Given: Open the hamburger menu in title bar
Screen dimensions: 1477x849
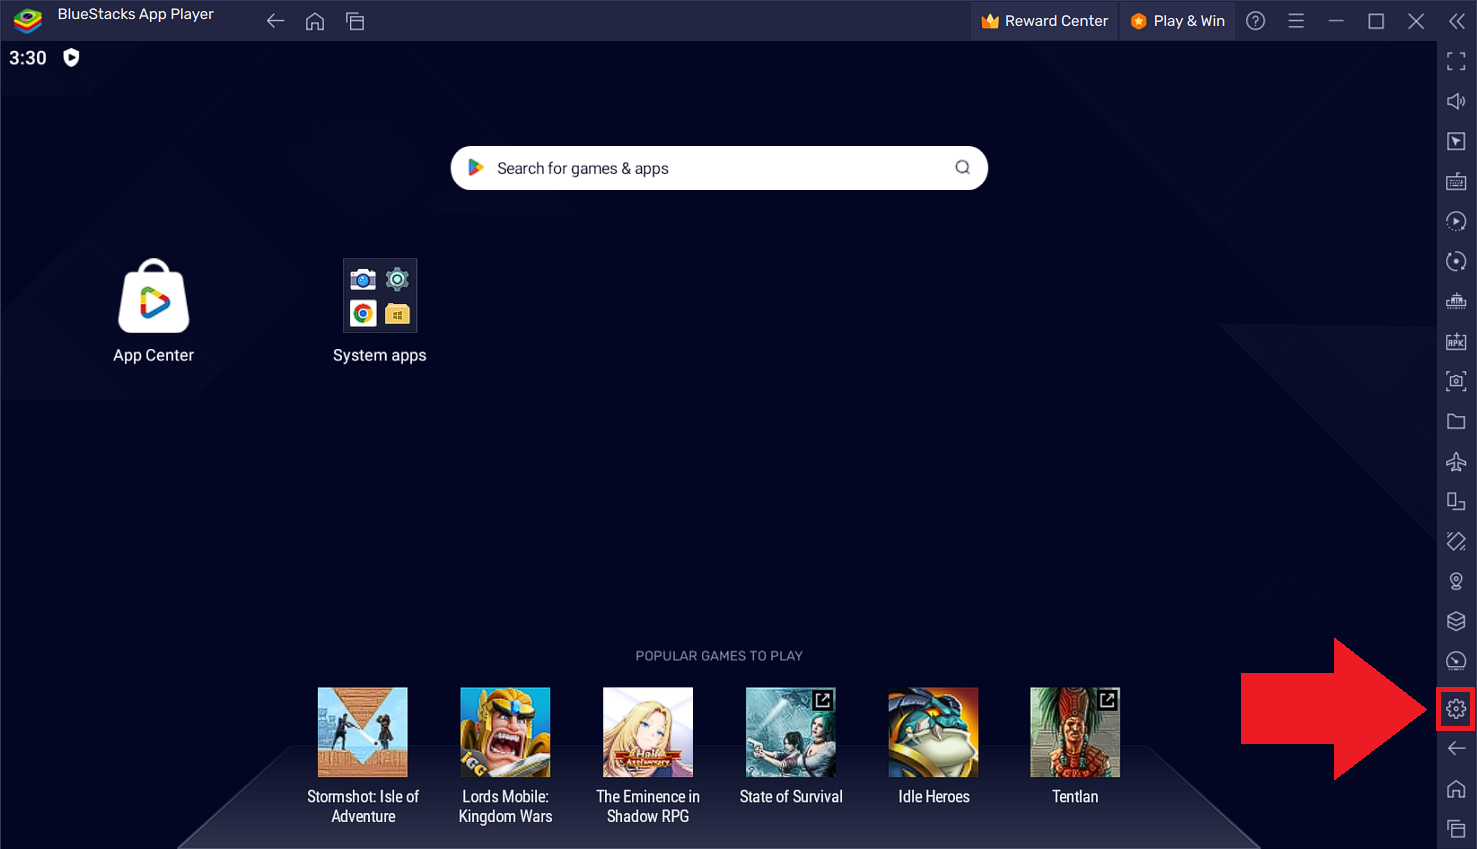Looking at the screenshot, I should point(1296,21).
